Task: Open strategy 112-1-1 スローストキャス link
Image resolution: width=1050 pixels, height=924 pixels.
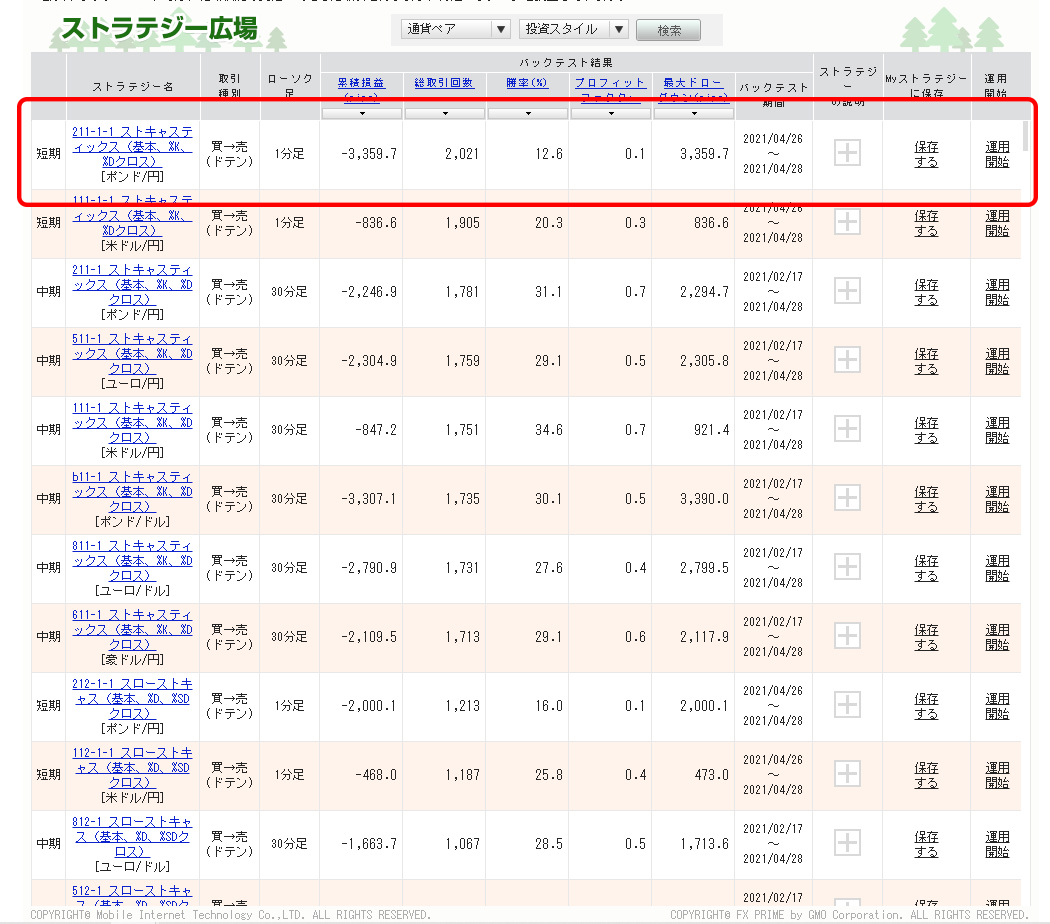Action: coord(132,767)
